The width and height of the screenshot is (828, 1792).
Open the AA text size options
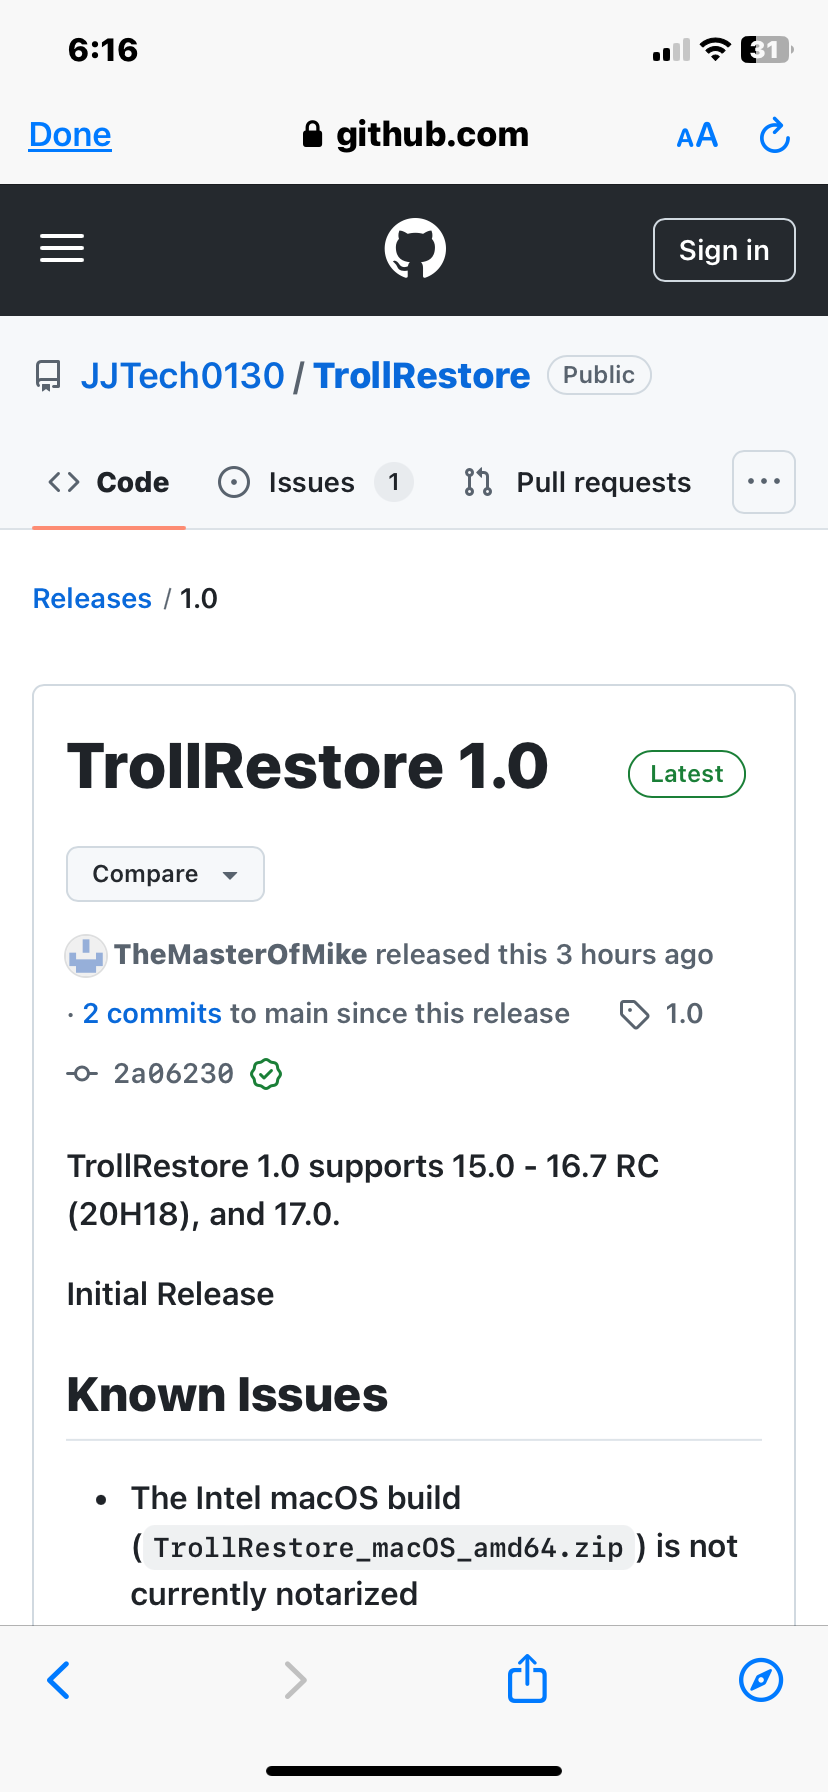[697, 135]
